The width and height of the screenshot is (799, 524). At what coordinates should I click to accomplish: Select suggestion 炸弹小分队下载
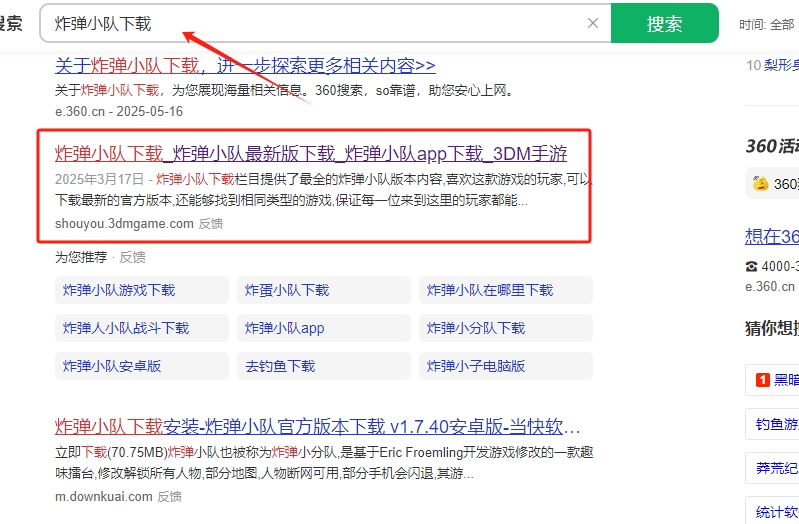point(505,328)
